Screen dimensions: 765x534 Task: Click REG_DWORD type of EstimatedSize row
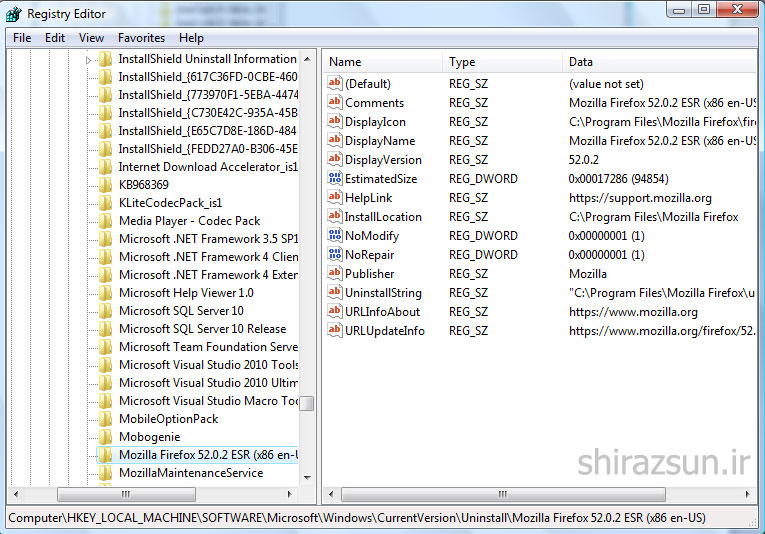(x=483, y=179)
